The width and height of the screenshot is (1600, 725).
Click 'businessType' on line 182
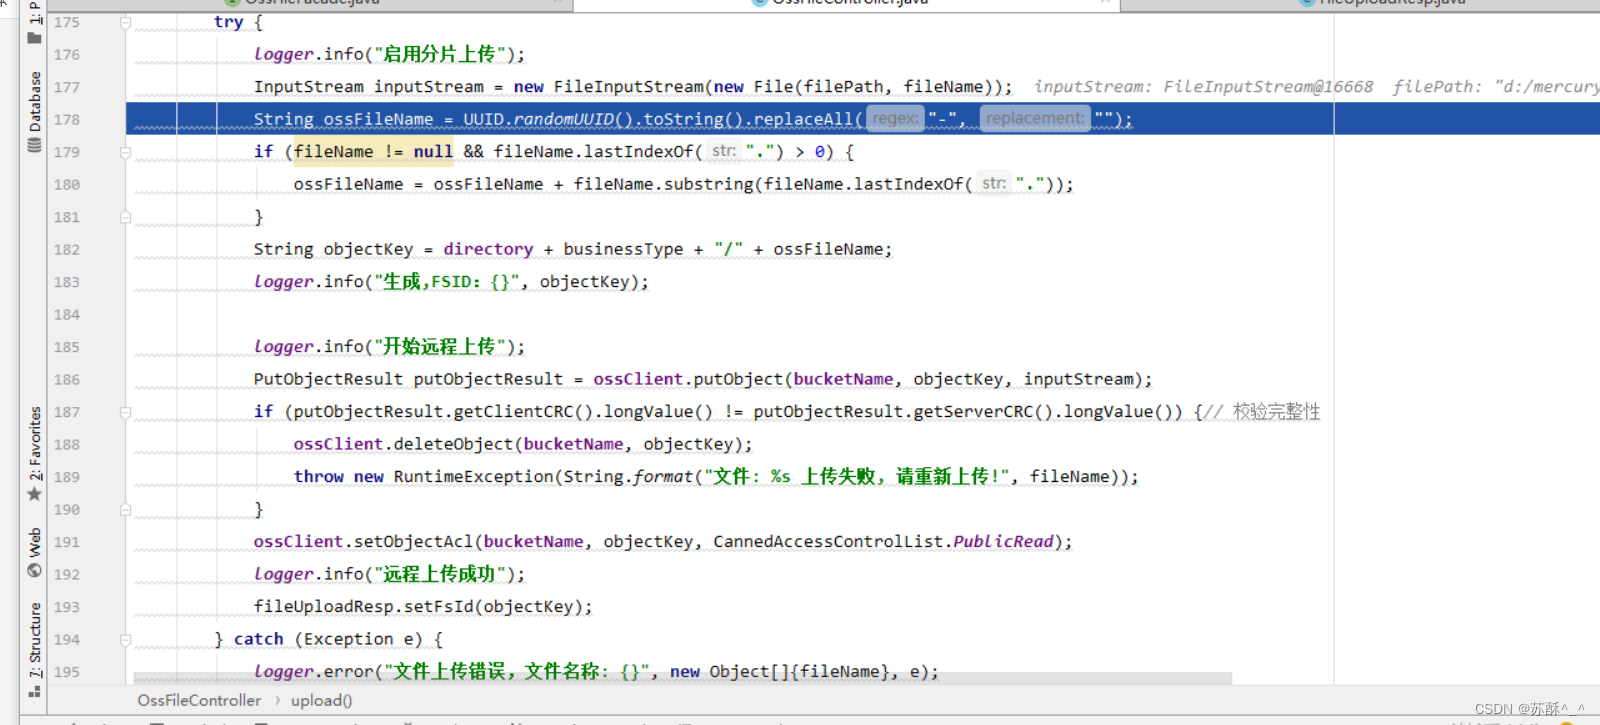click(623, 249)
